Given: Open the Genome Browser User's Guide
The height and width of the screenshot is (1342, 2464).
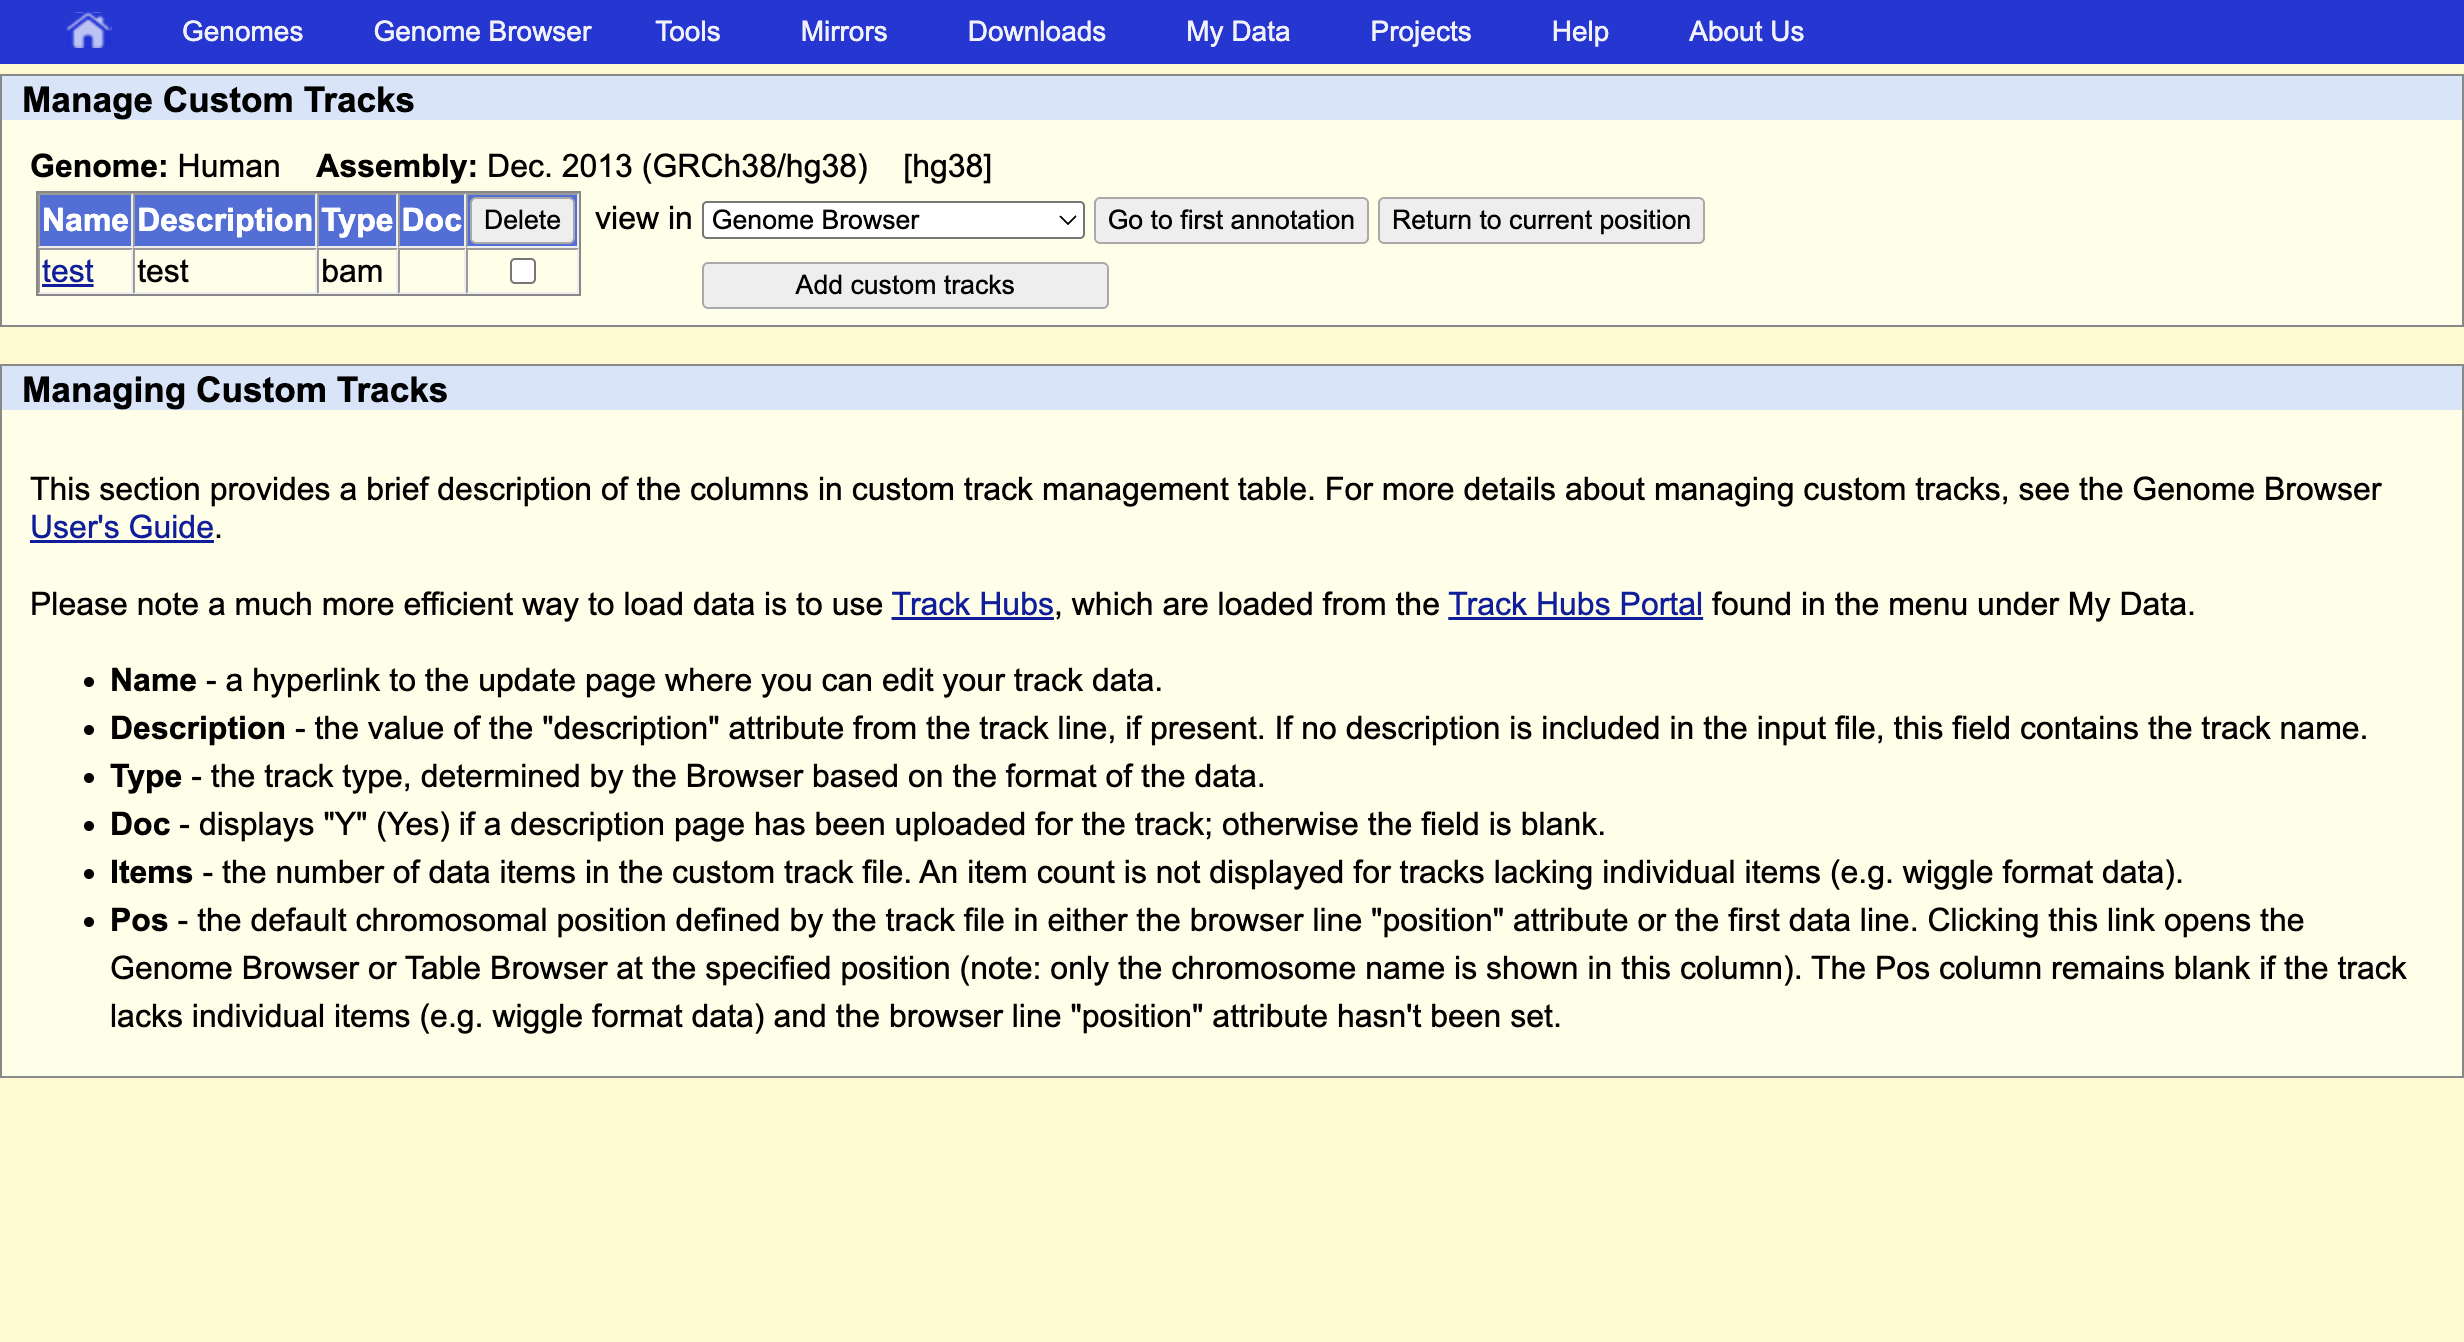Looking at the screenshot, I should (x=121, y=526).
